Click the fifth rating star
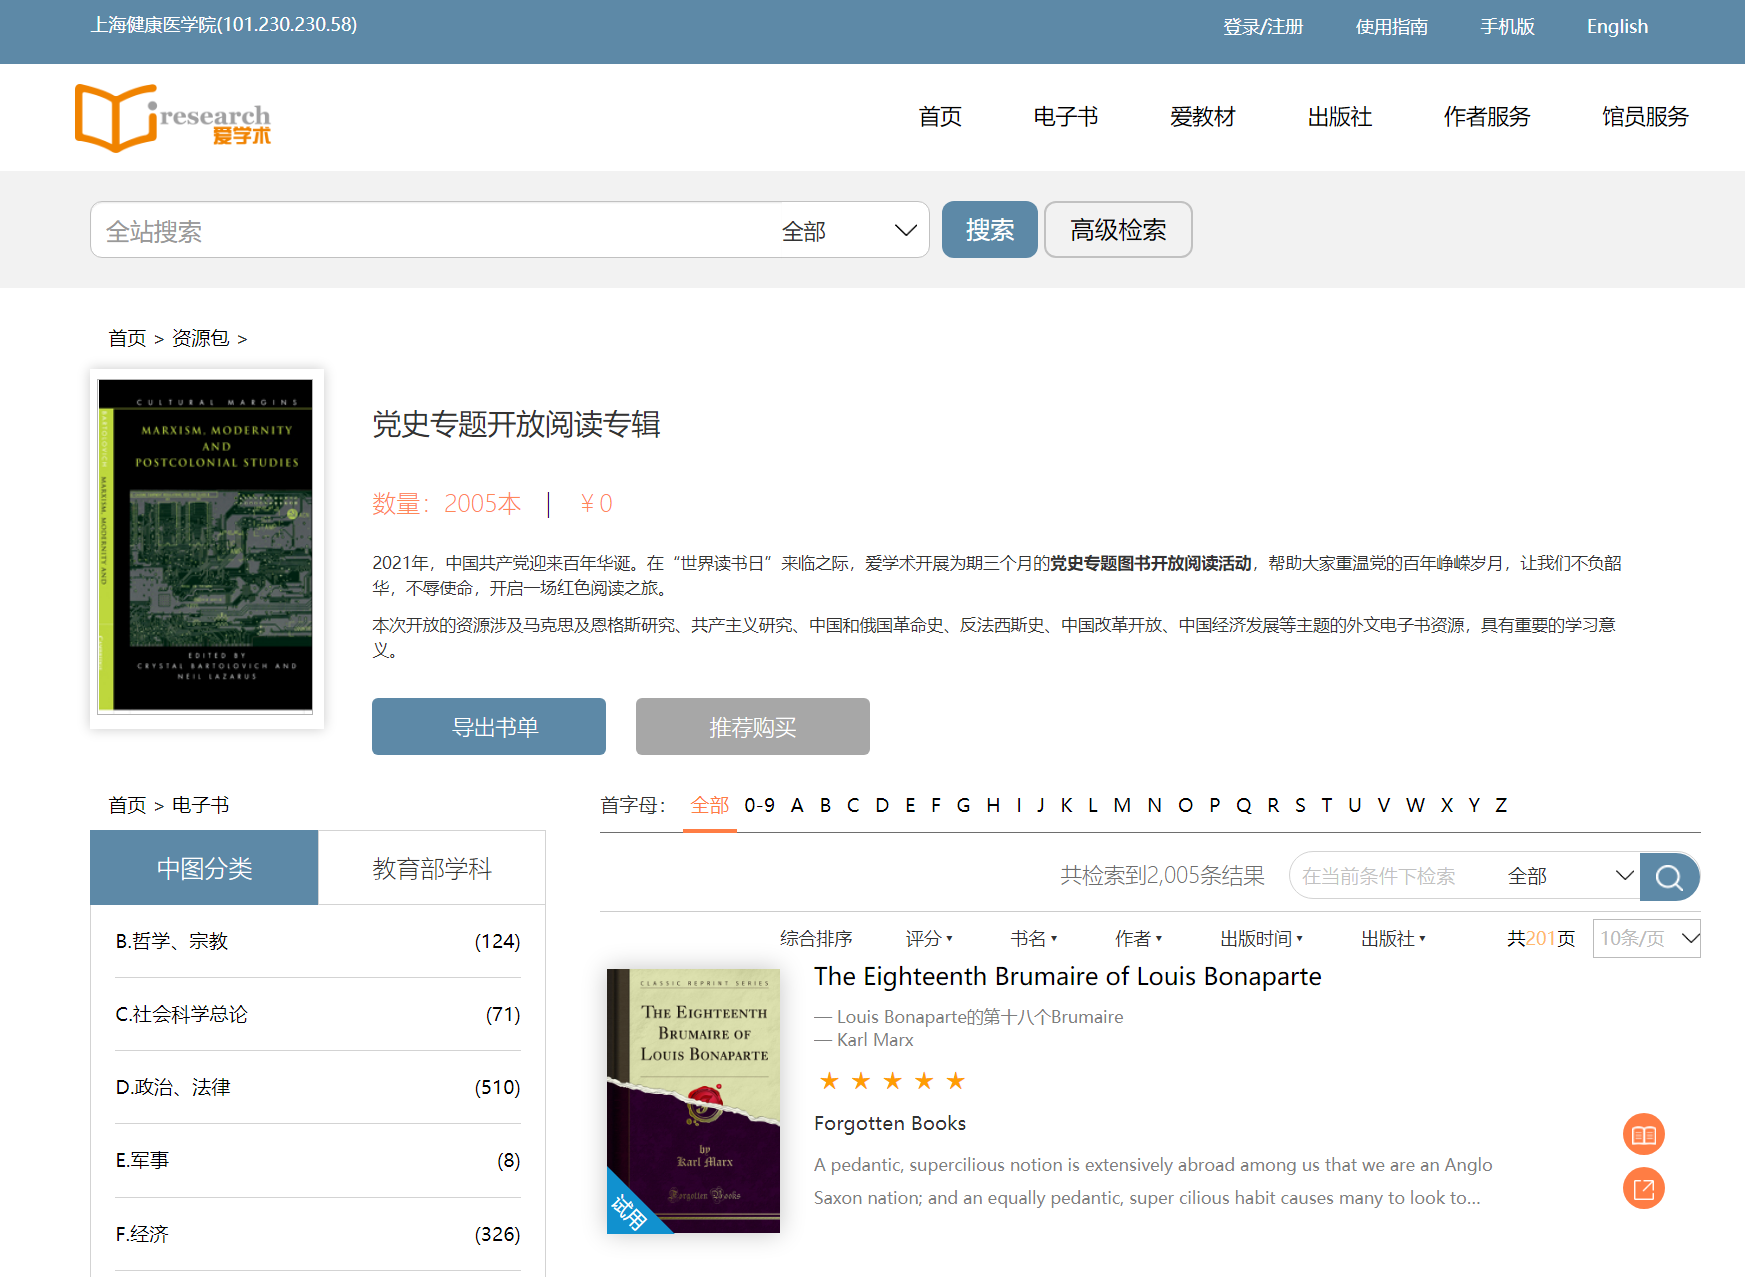This screenshot has width=1745, height=1277. [955, 1081]
